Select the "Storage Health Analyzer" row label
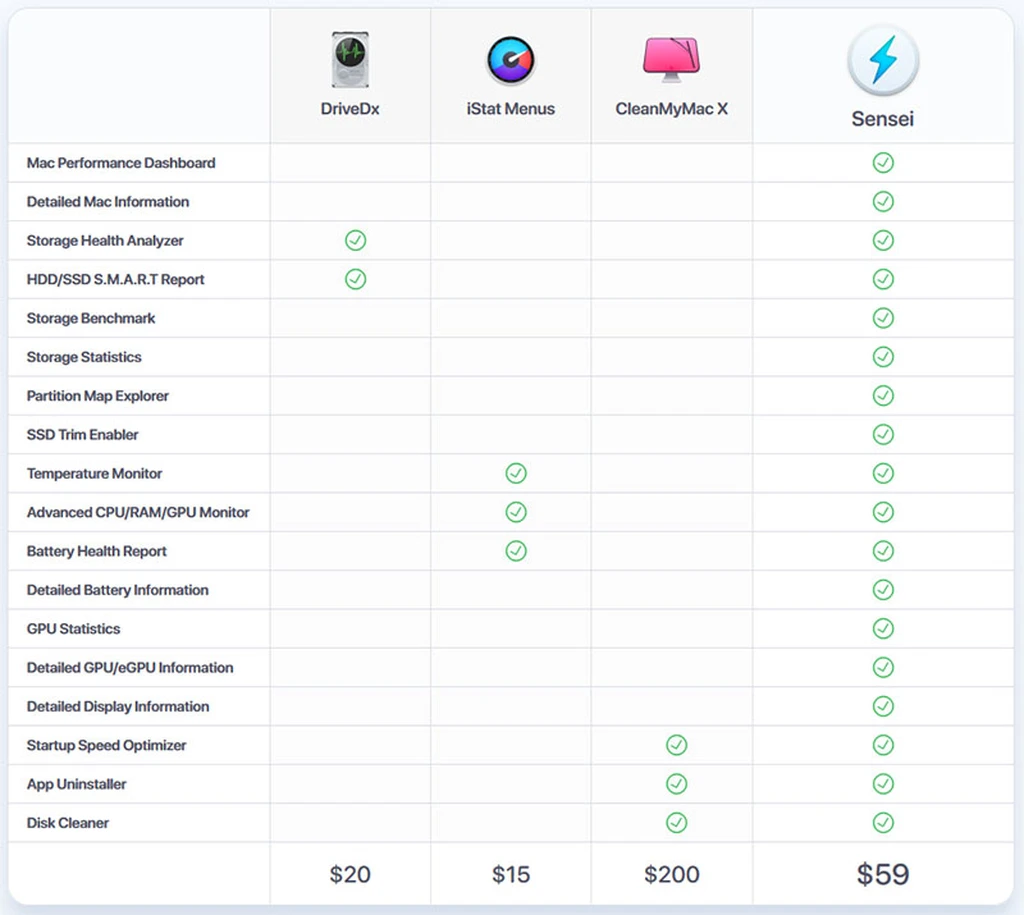 click(x=105, y=240)
